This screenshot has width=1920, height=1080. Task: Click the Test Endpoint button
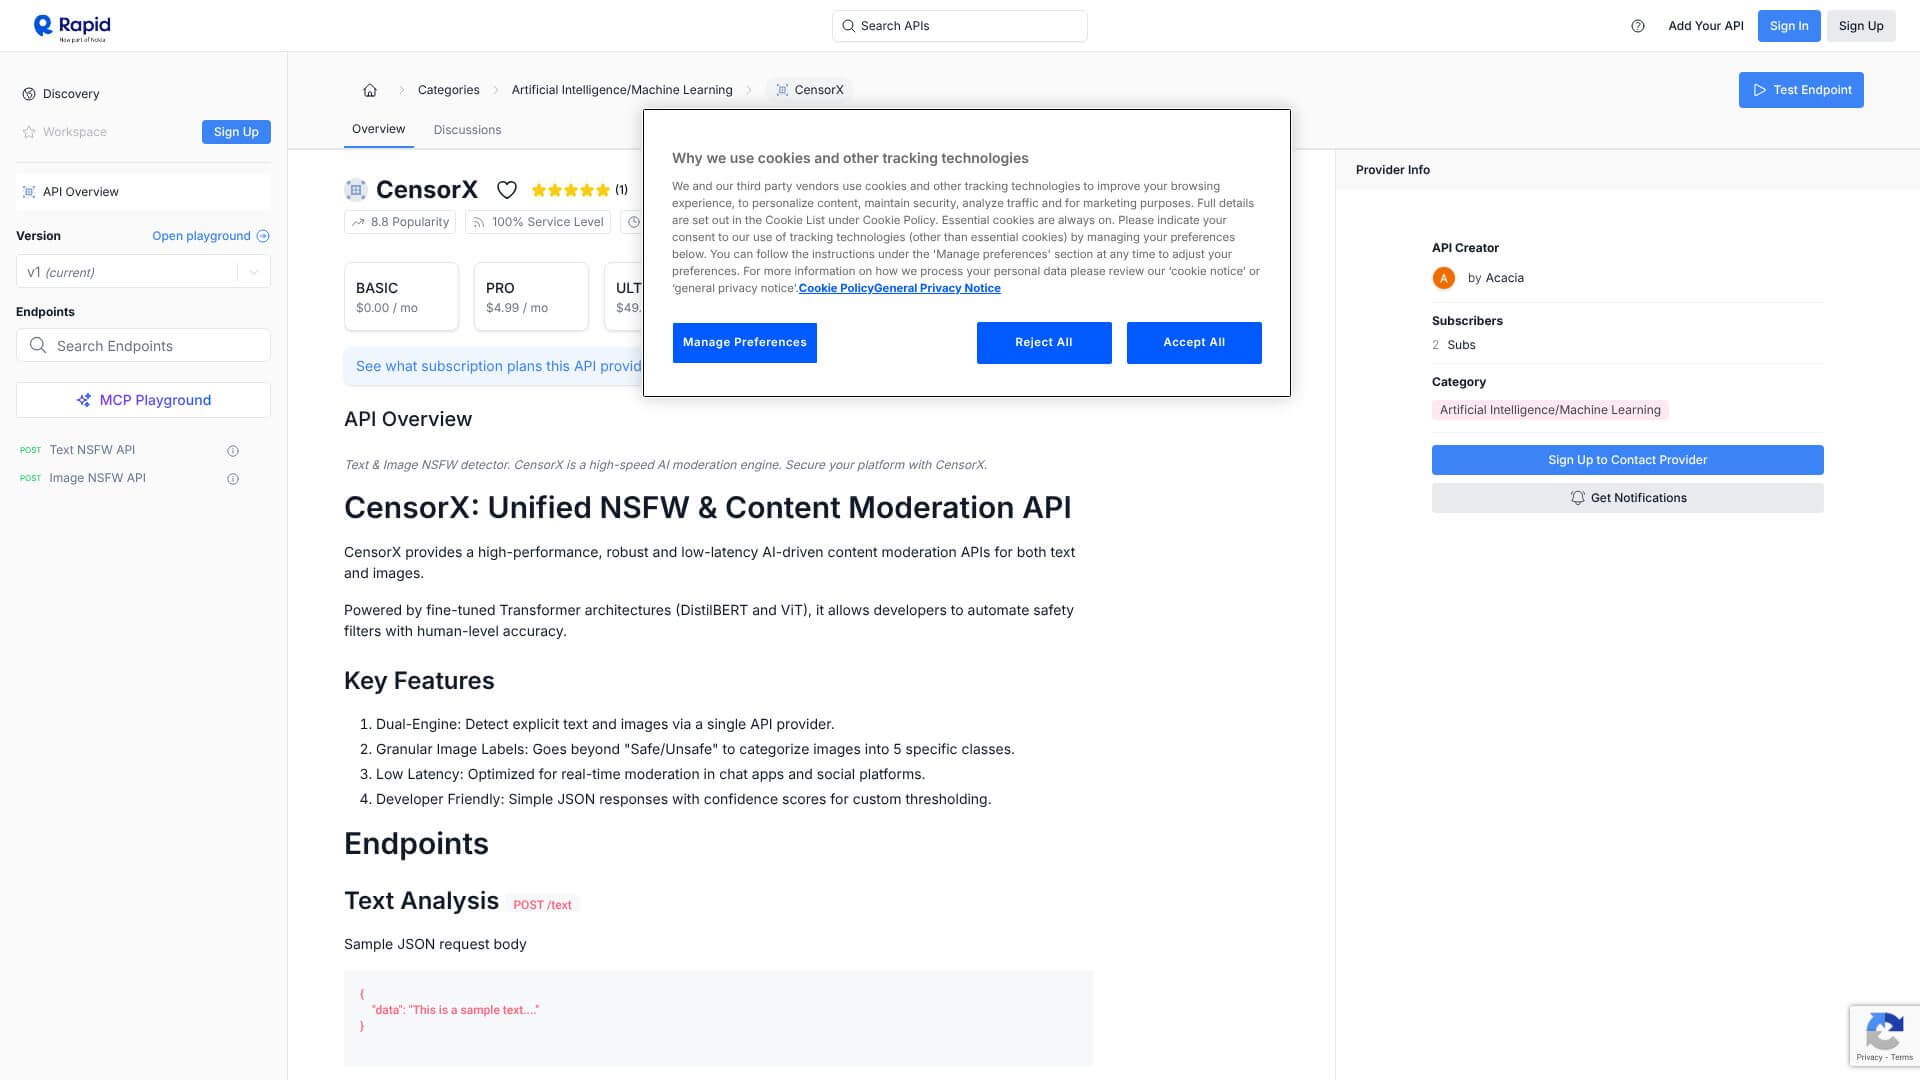click(x=1801, y=90)
